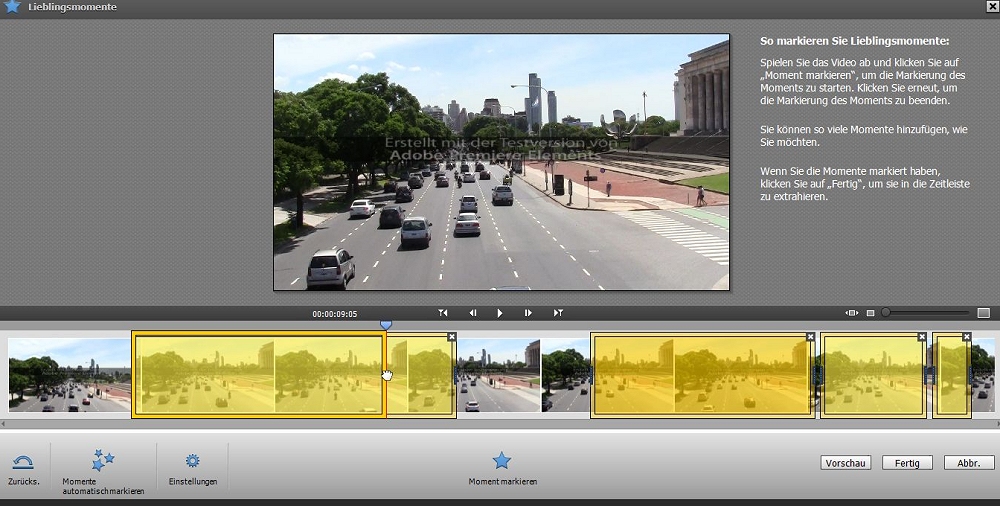This screenshot has height=506, width=1000.
Task: Click the Vorschau button
Action: (x=846, y=463)
